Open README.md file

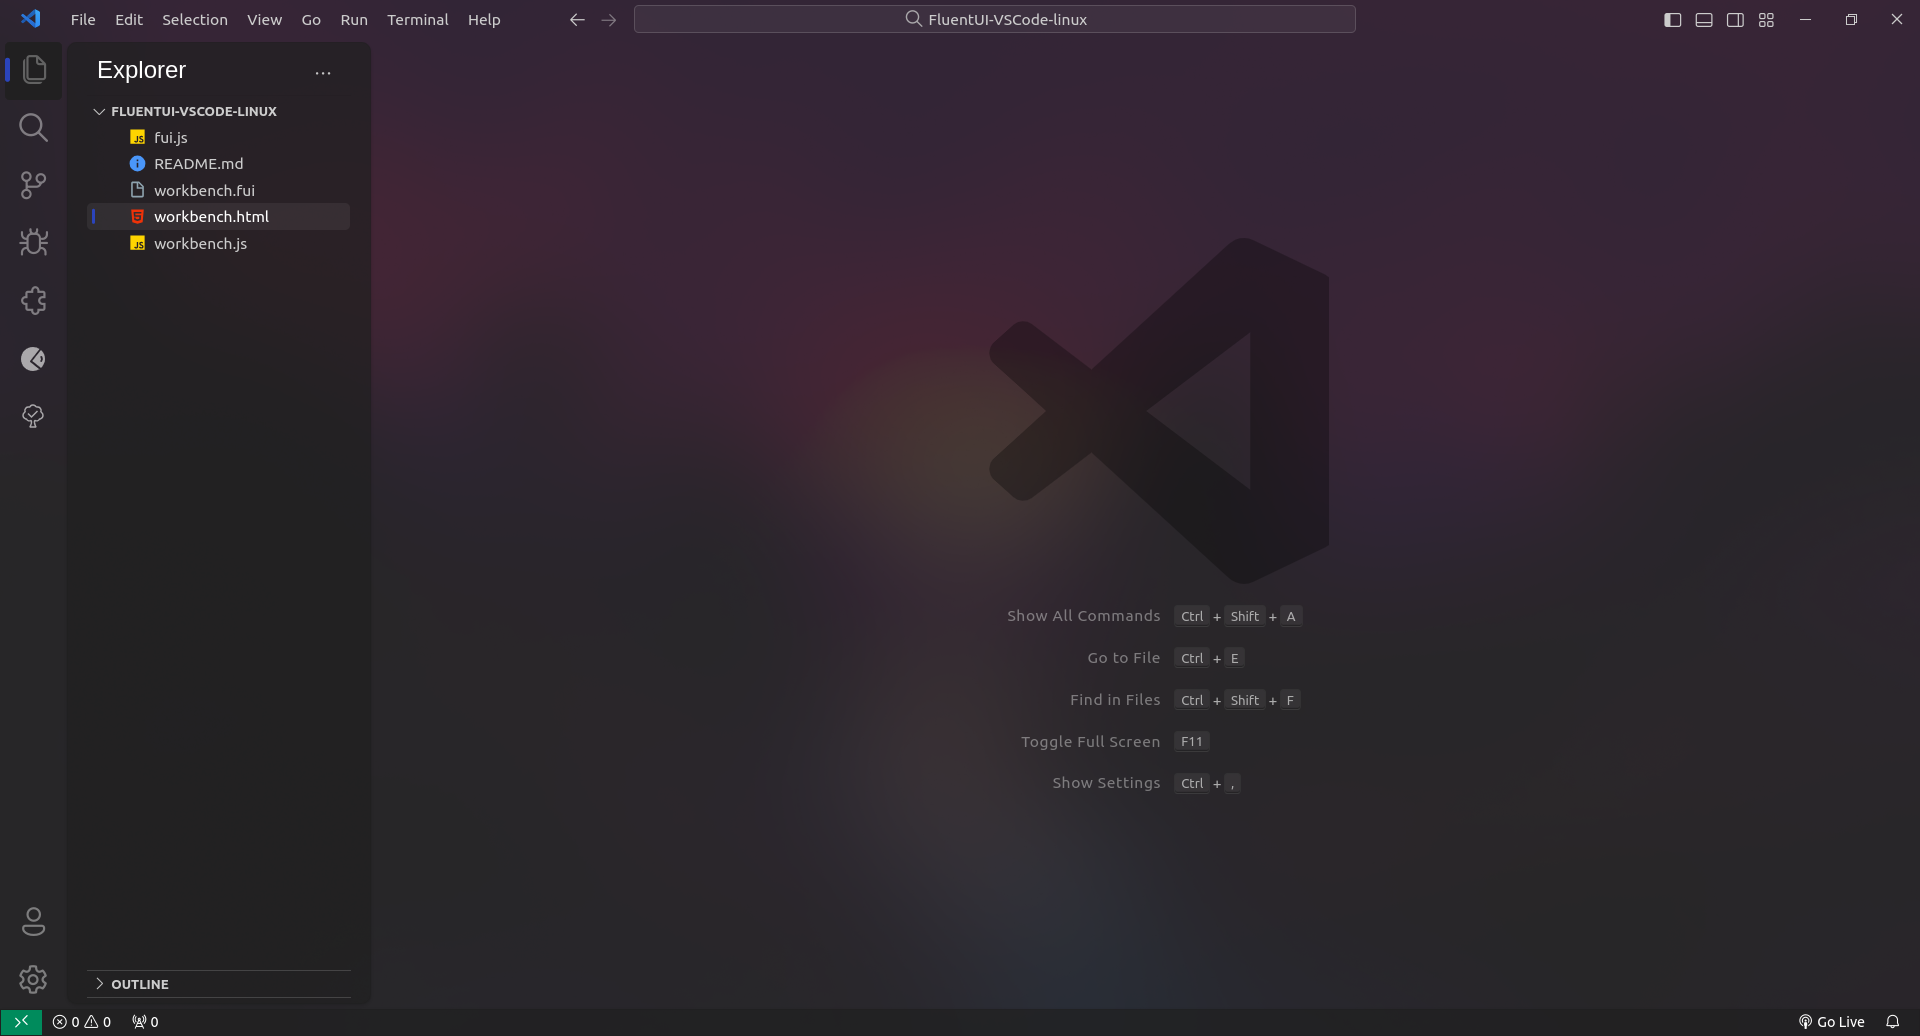(219, 163)
